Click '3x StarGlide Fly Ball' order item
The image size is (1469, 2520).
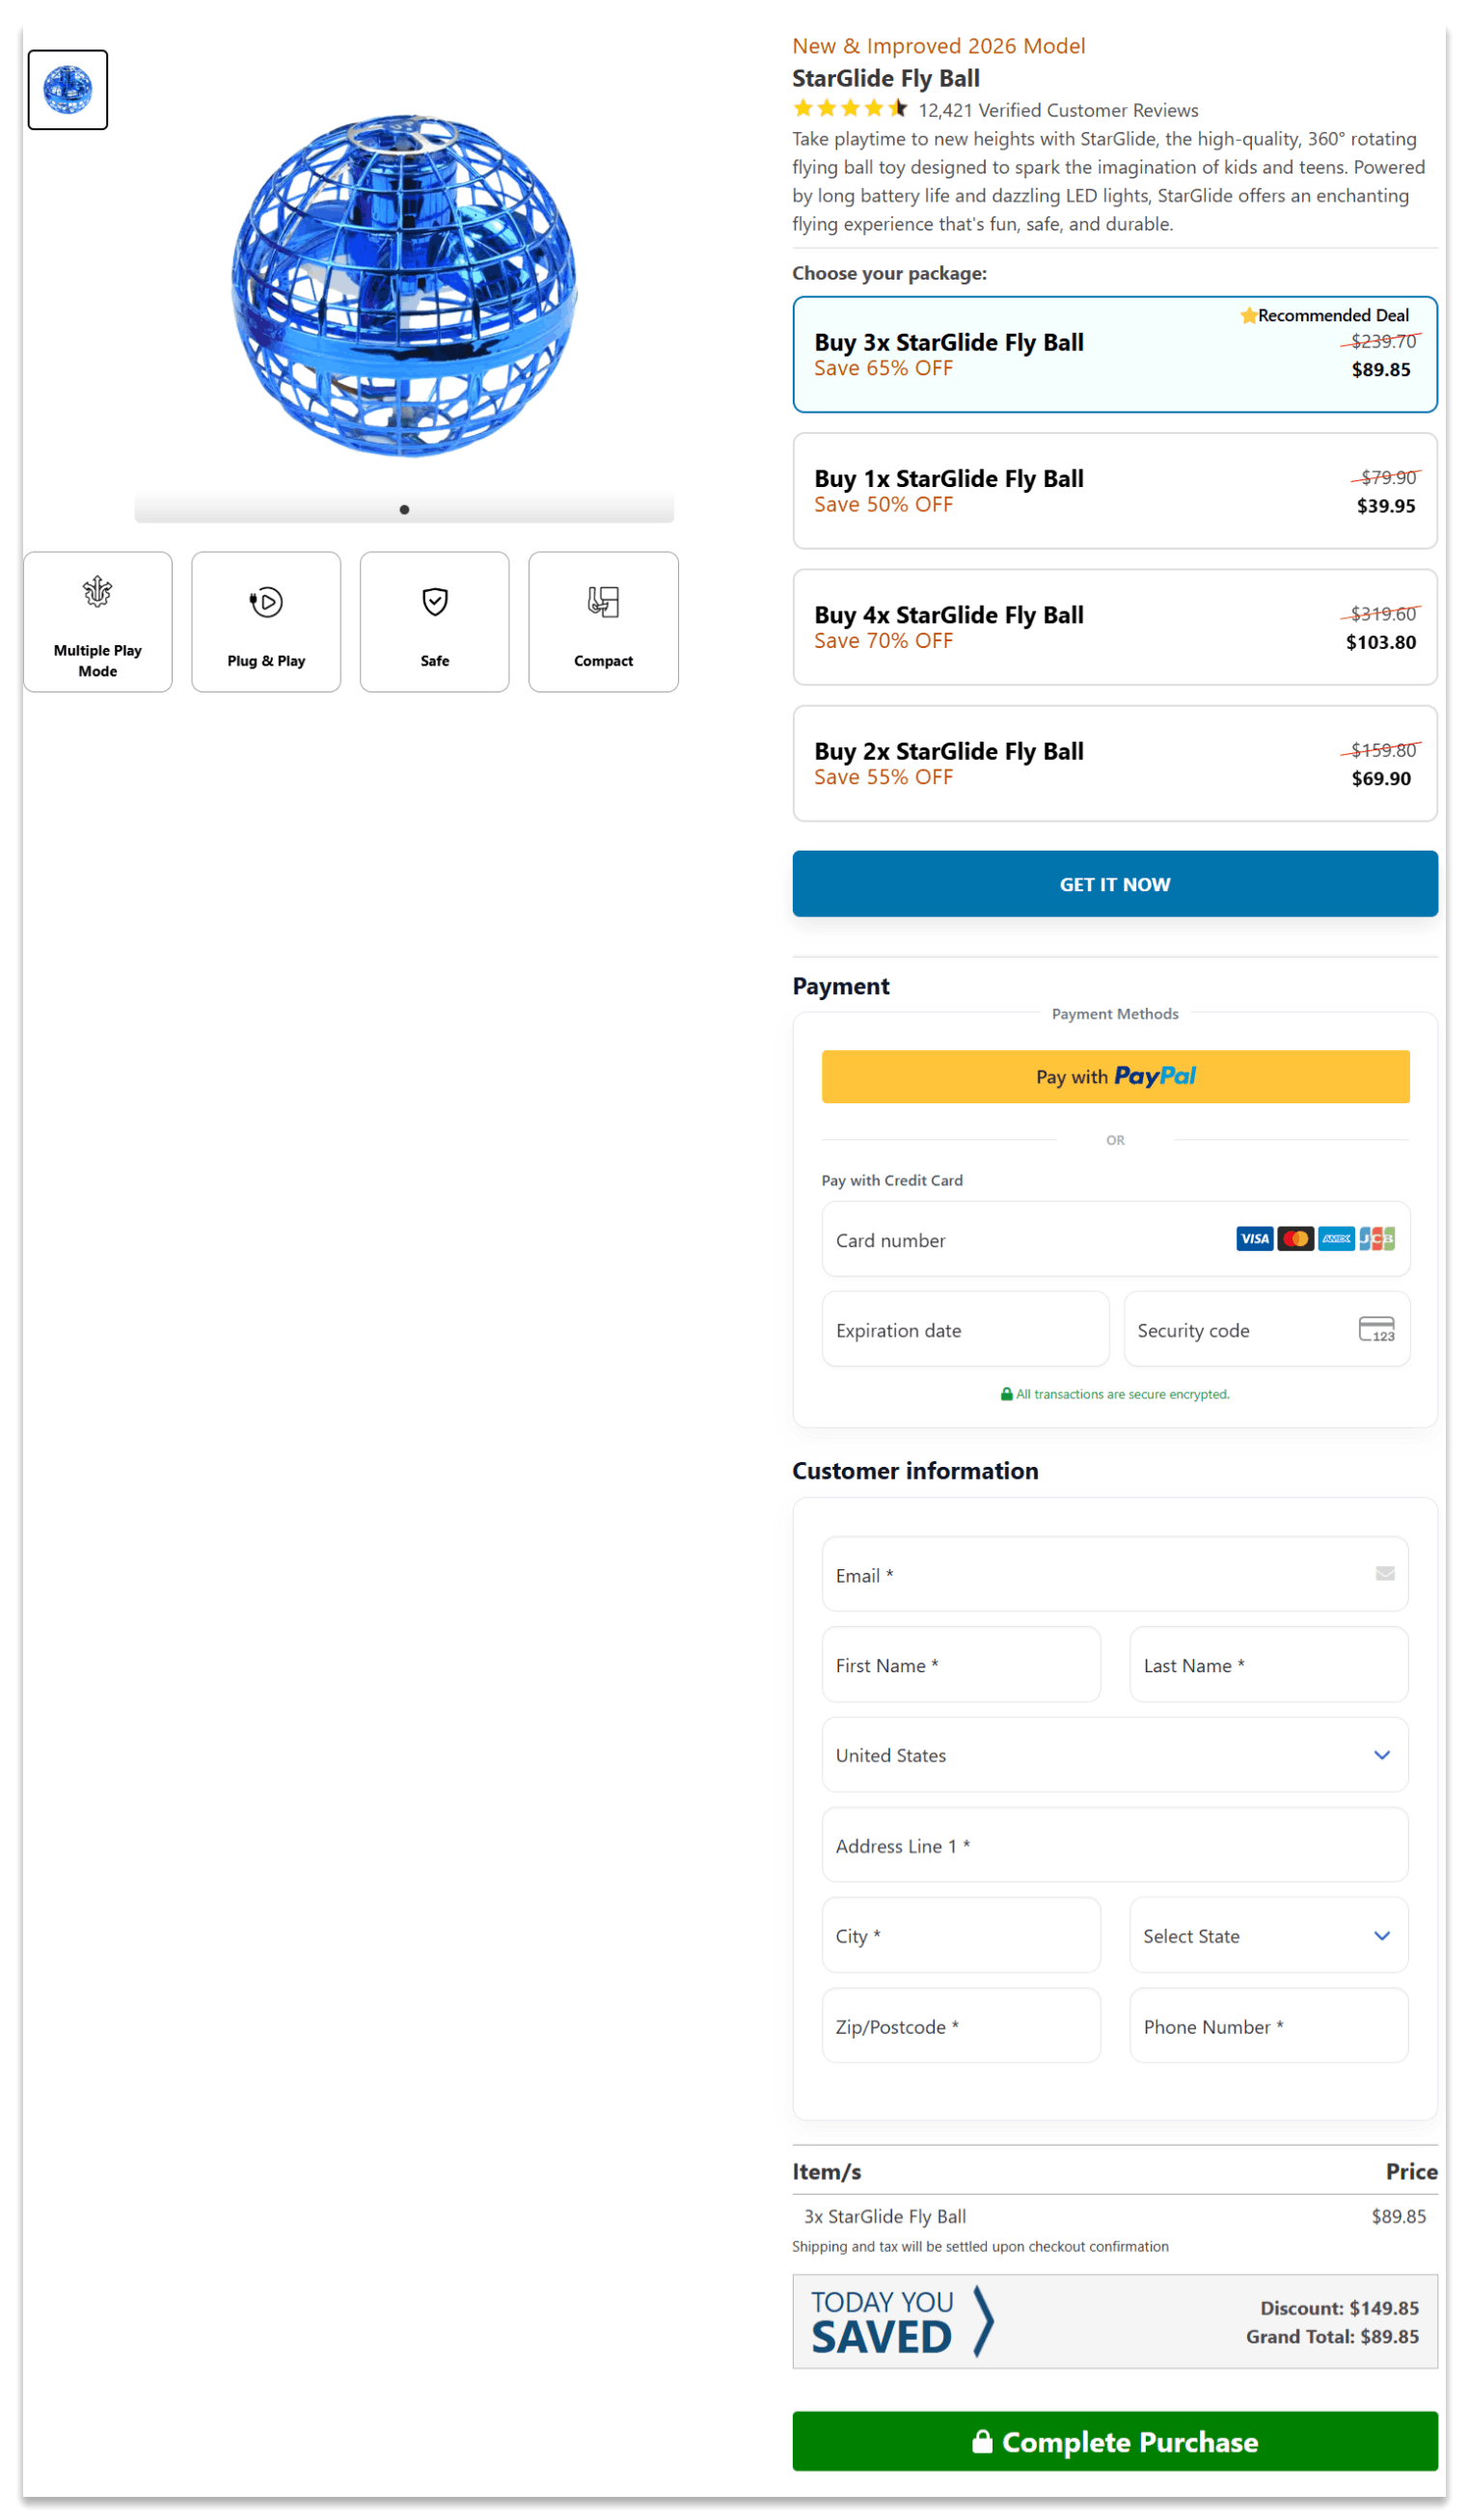pos(885,2216)
